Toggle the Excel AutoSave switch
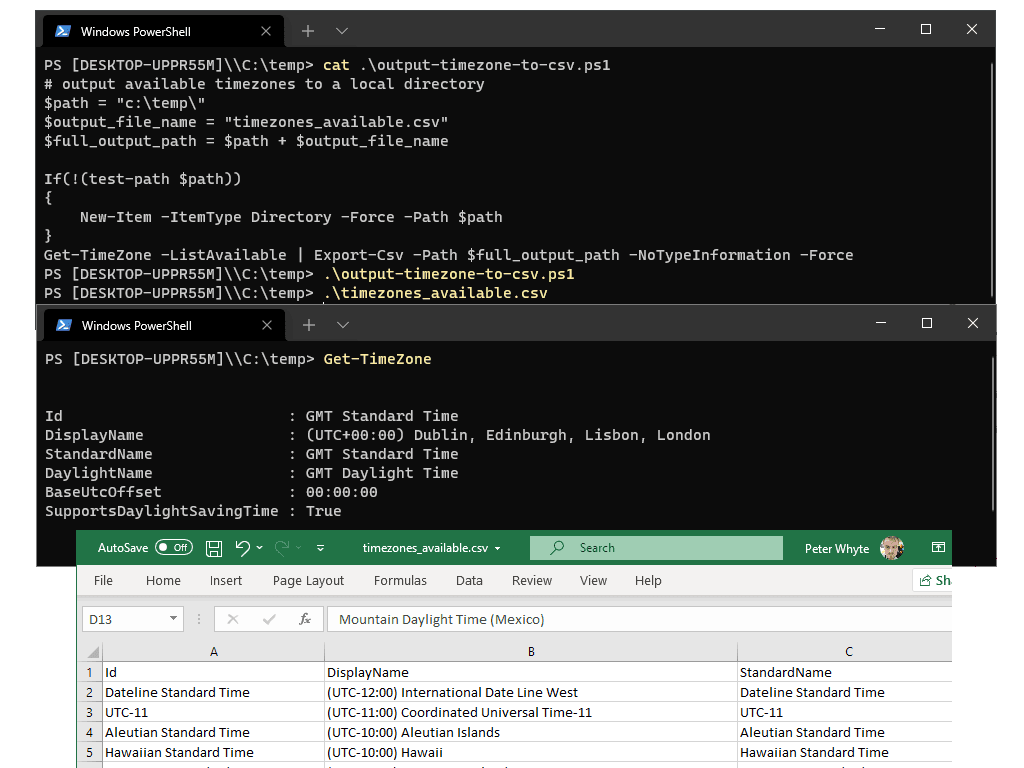The width and height of the screenshot is (1024, 768). pyautogui.click(x=174, y=548)
